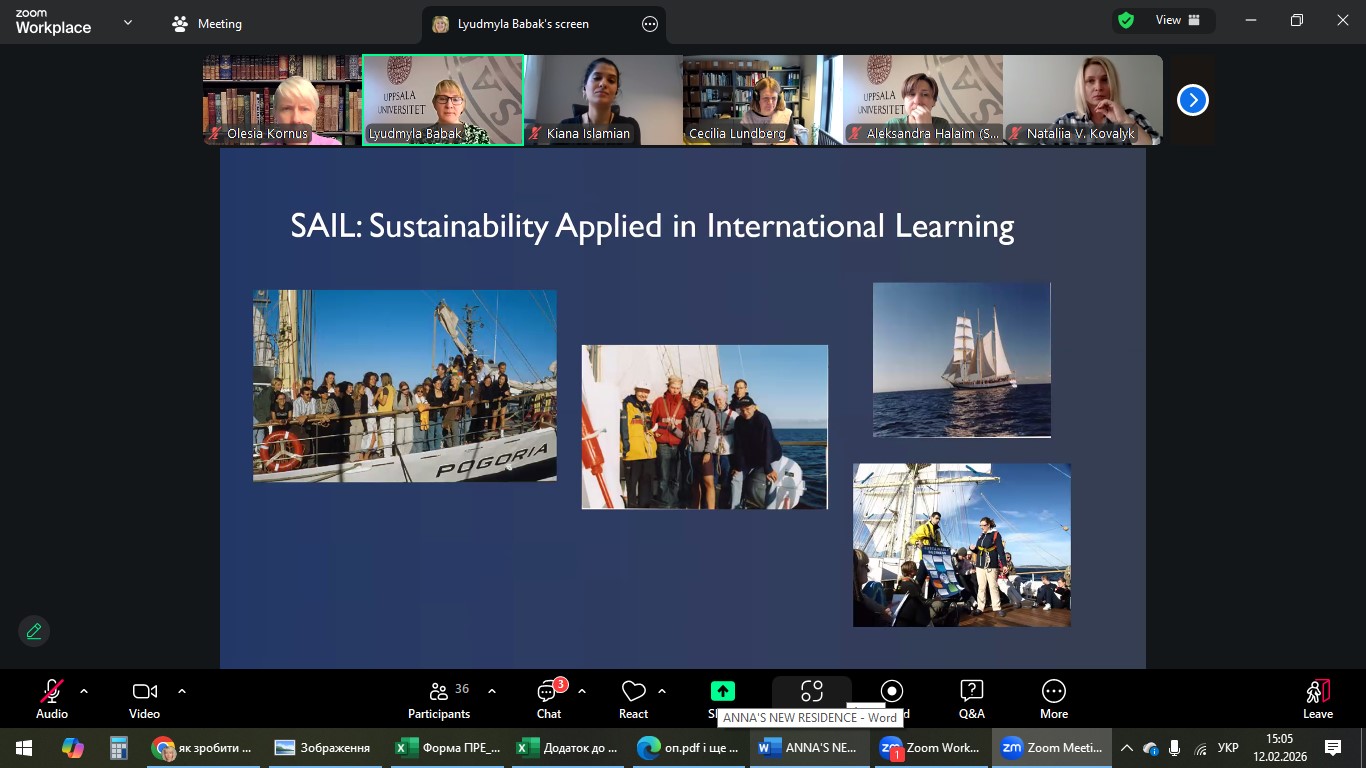Open the Participants panel
The width and height of the screenshot is (1366, 768).
click(439, 698)
